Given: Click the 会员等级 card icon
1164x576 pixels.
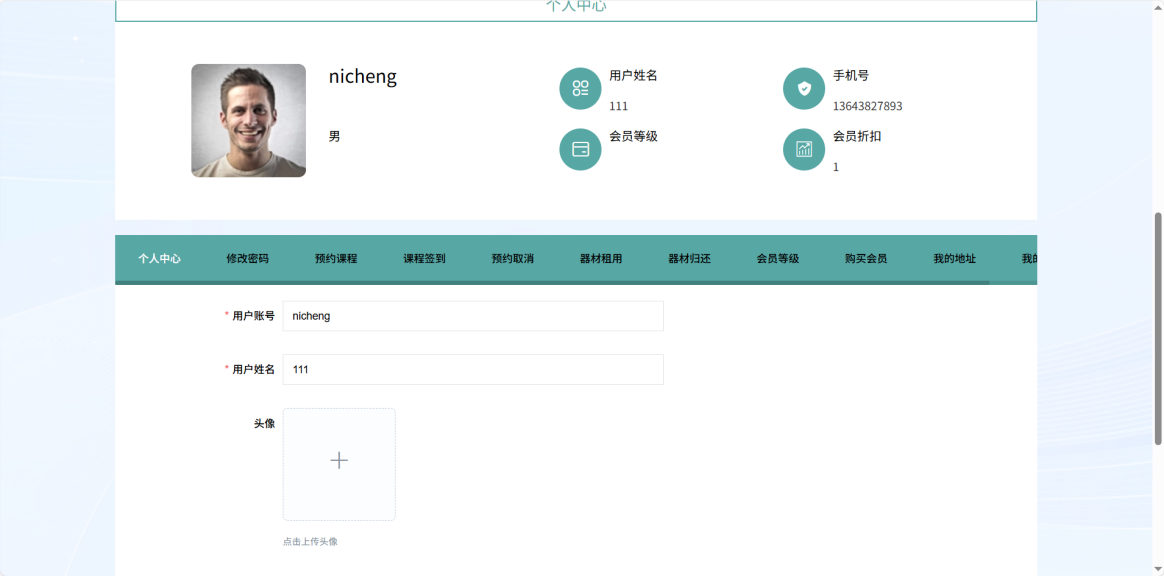Looking at the screenshot, I should [580, 149].
